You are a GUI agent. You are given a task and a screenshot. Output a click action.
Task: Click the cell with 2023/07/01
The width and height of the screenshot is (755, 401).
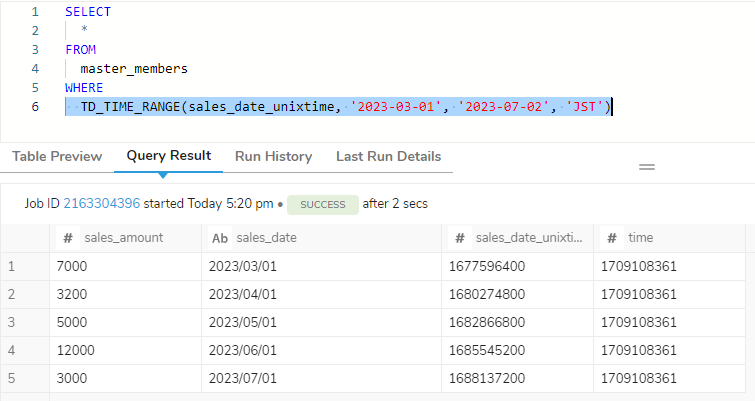321,378
